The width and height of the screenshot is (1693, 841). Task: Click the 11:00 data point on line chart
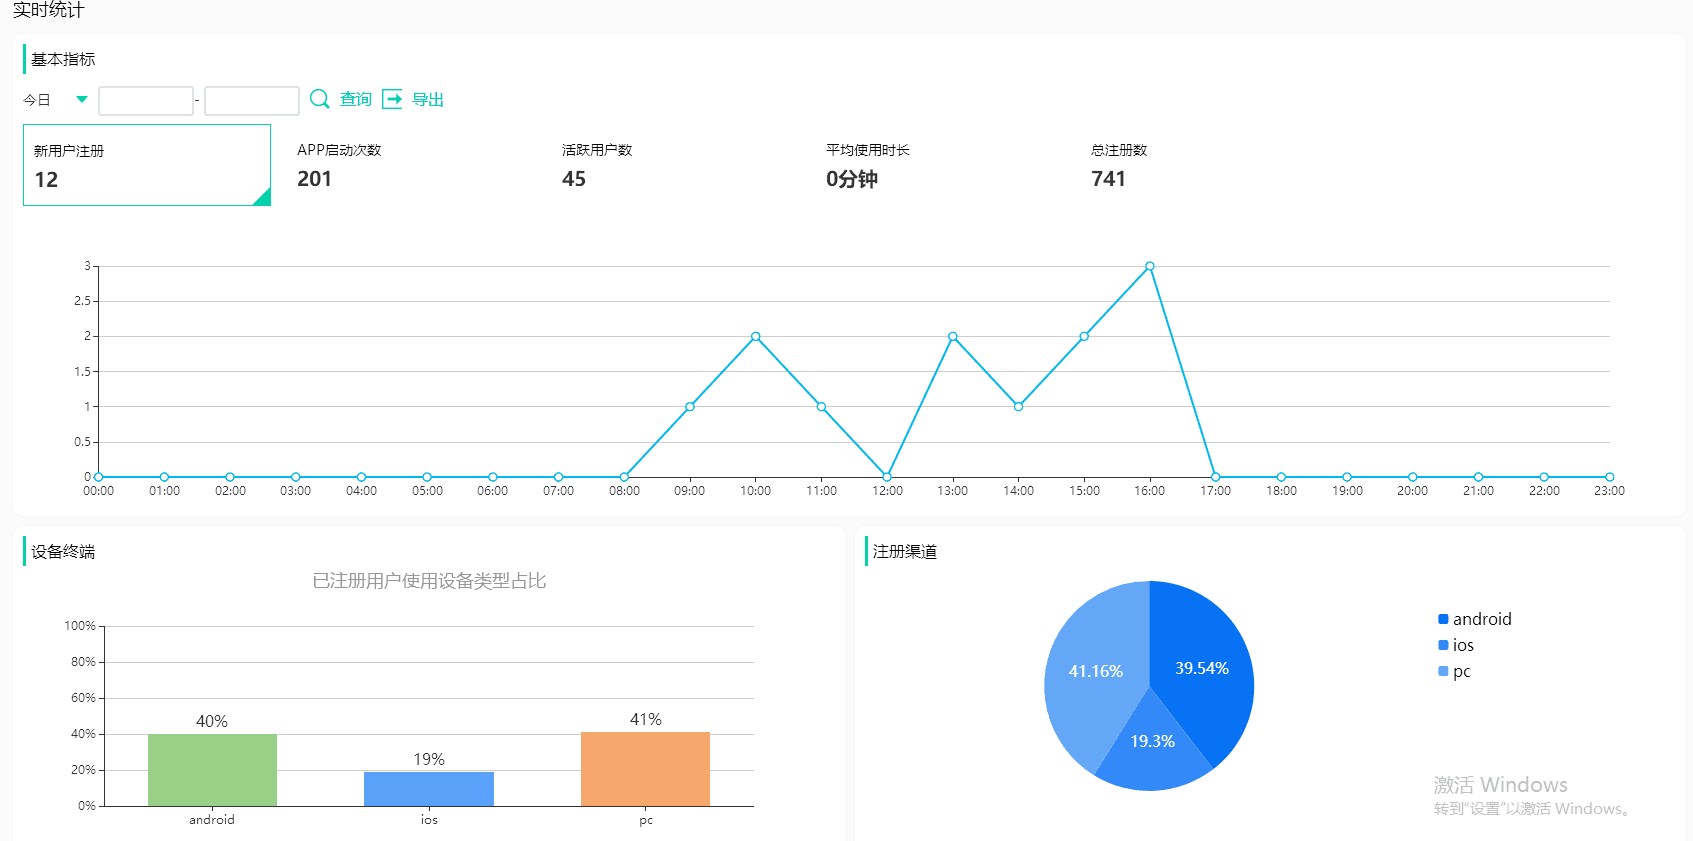[x=821, y=406]
